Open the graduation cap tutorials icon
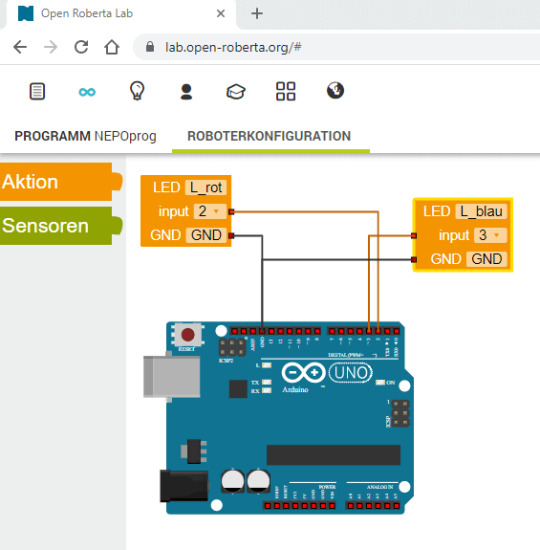This screenshot has height=550, width=540. [x=236, y=92]
